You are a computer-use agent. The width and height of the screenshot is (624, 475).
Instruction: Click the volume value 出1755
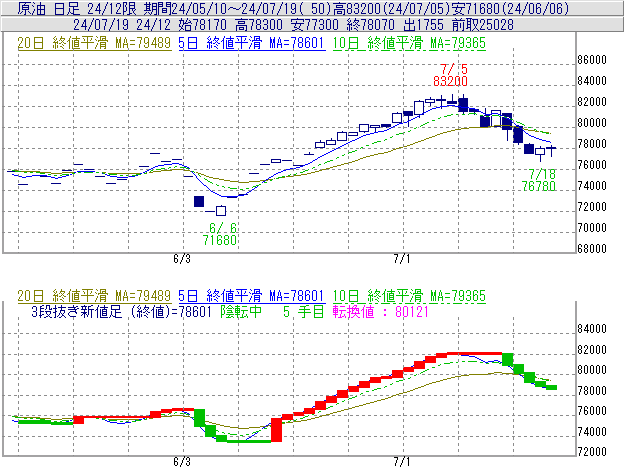[x=423, y=25]
